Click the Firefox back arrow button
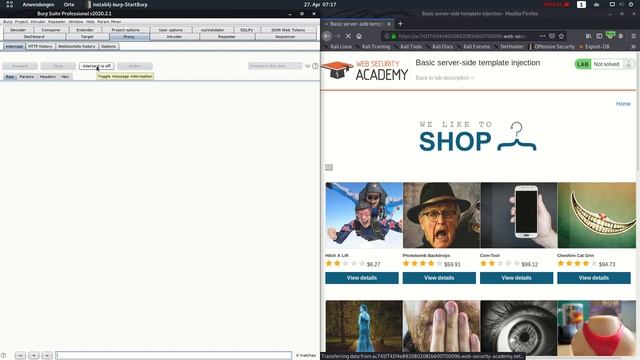 click(327, 36)
